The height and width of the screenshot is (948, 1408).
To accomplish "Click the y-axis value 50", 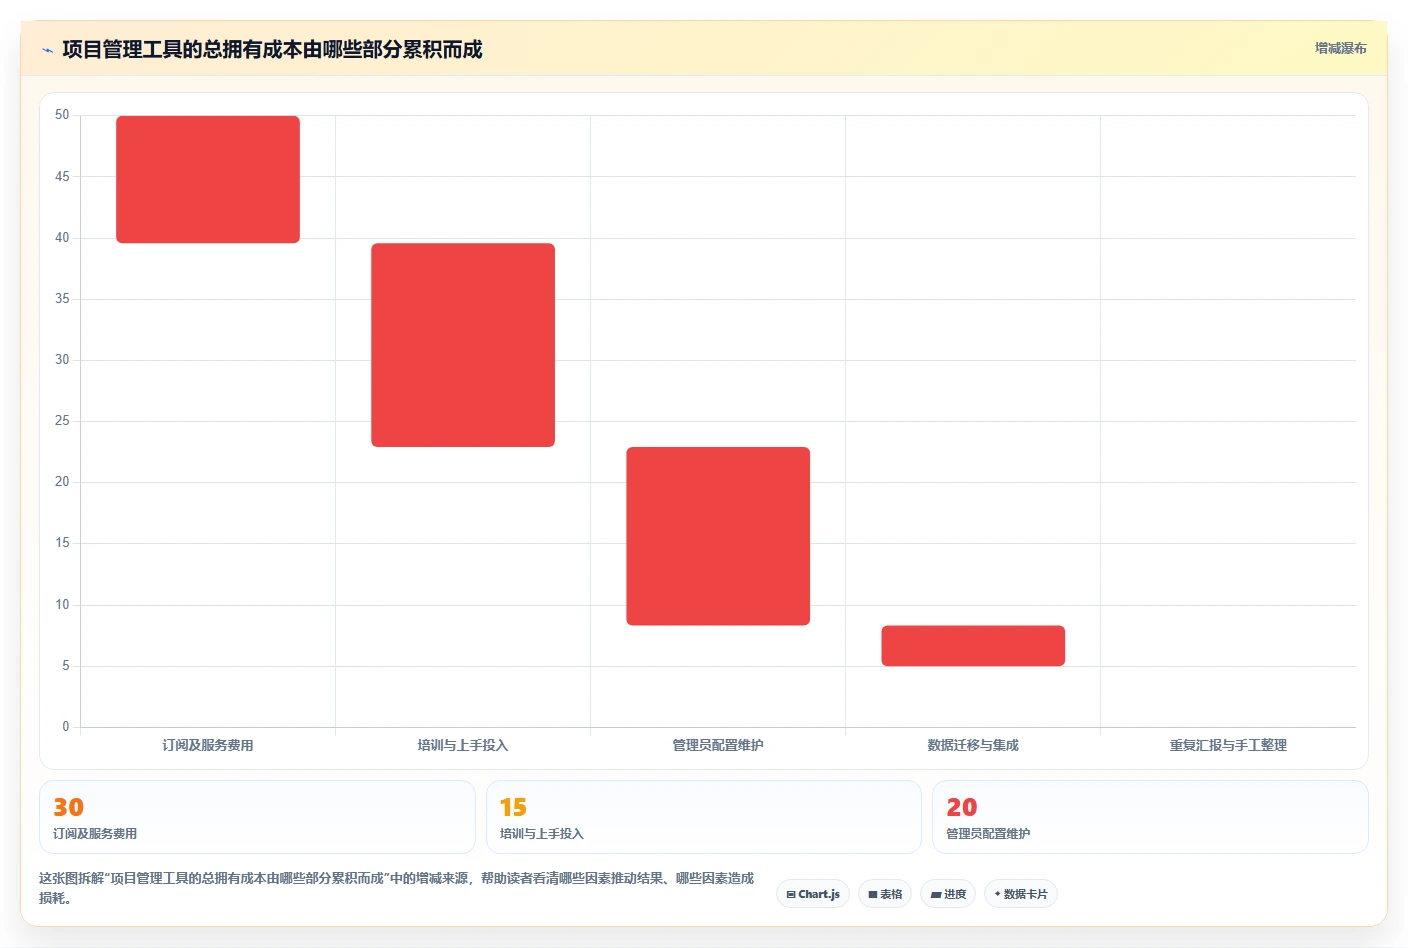I will click(x=62, y=115).
